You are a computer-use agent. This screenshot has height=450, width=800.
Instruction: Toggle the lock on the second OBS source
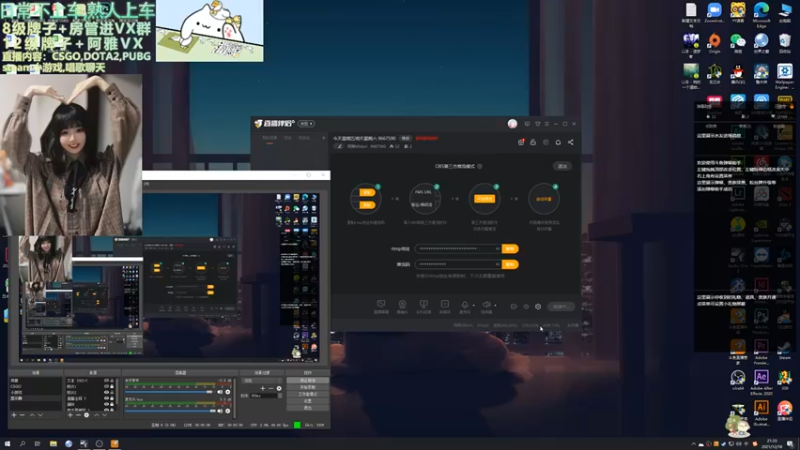point(112,386)
